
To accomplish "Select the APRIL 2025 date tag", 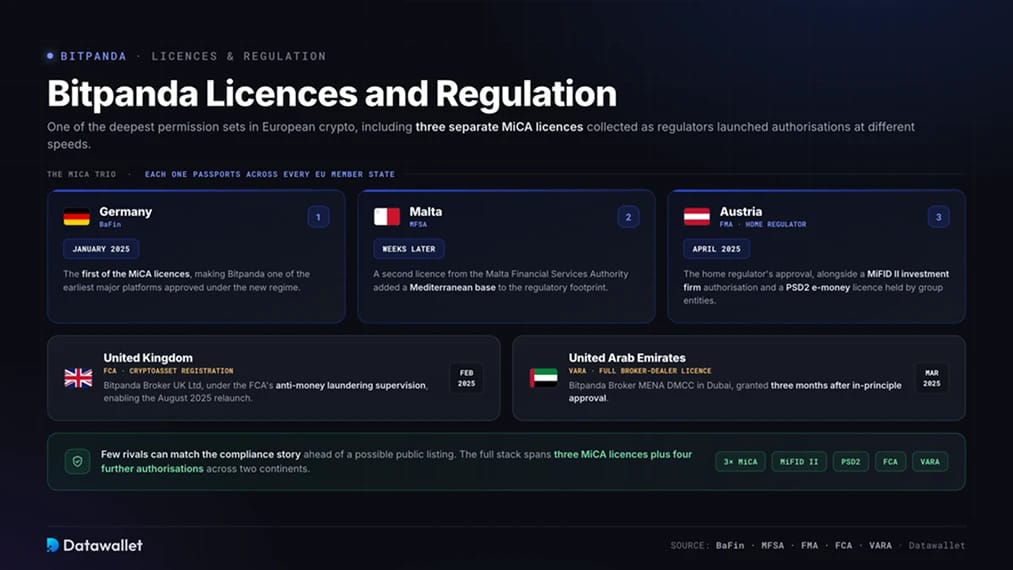I will [716, 249].
